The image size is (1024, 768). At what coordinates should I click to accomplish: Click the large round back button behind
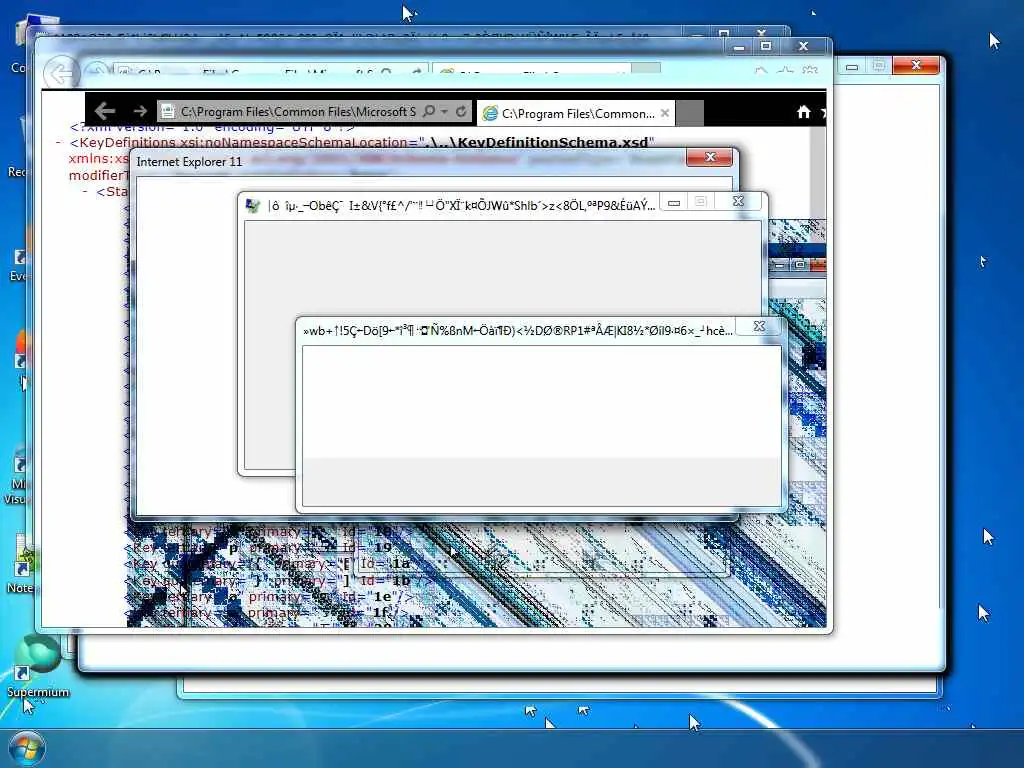[x=60, y=73]
